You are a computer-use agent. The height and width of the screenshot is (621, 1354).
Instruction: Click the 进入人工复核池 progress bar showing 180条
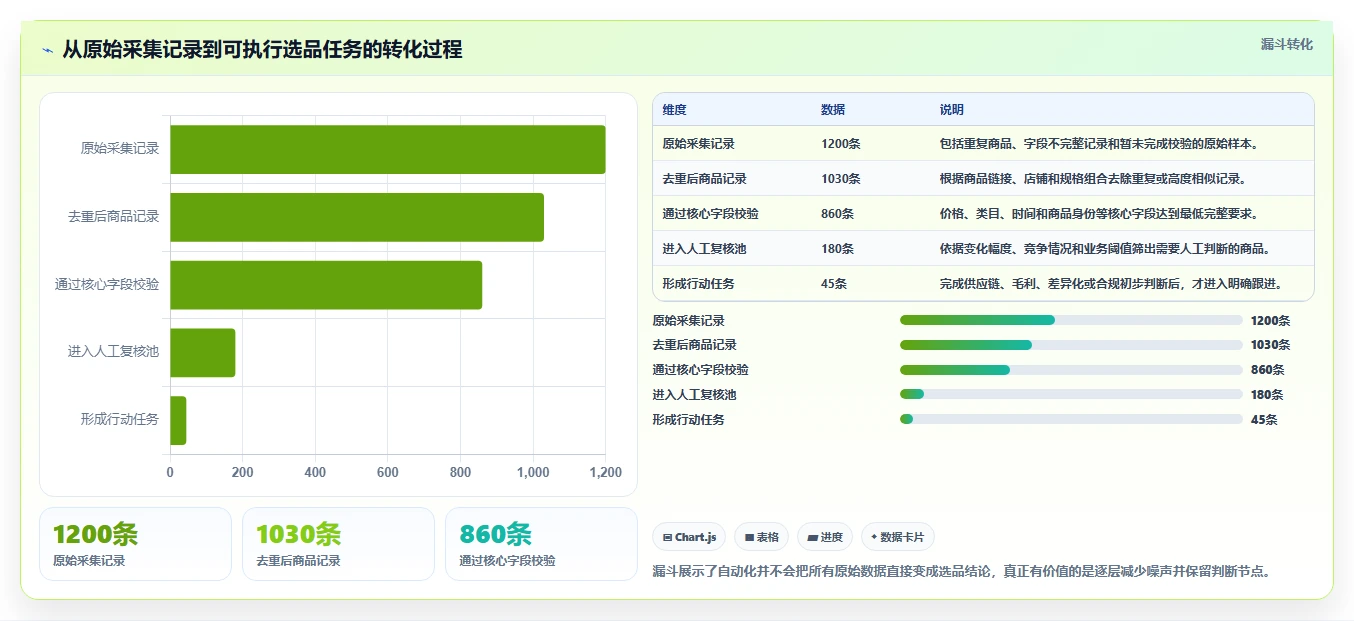tap(1071, 395)
